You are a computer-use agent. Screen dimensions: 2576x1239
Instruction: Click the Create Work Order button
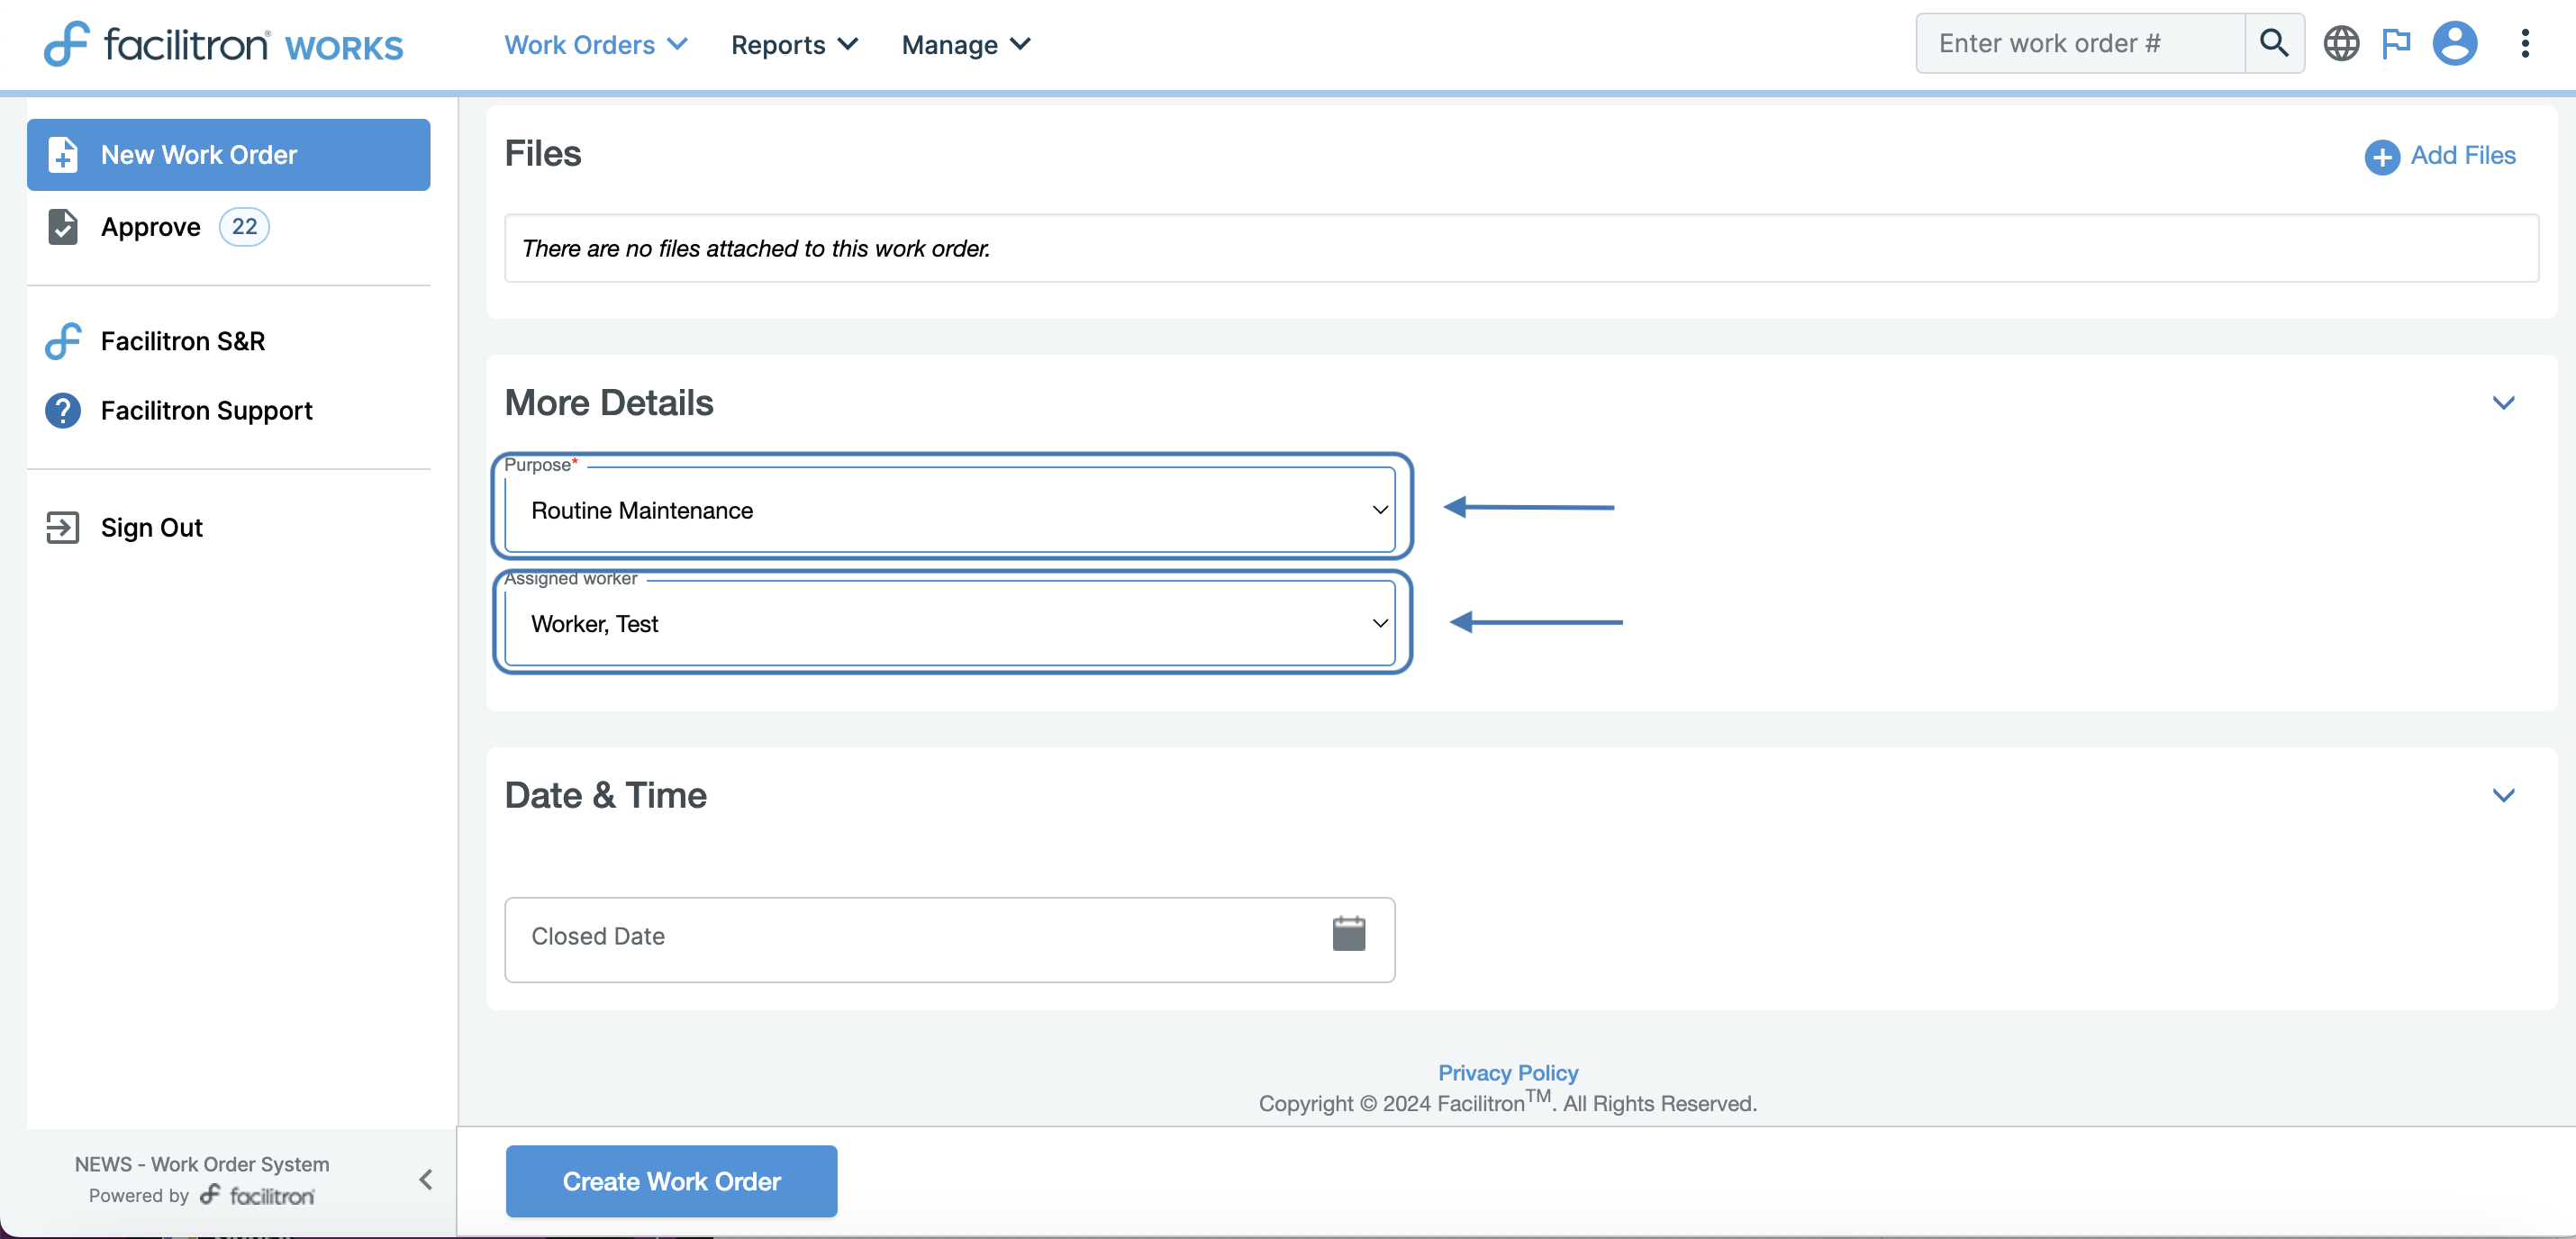(x=671, y=1181)
